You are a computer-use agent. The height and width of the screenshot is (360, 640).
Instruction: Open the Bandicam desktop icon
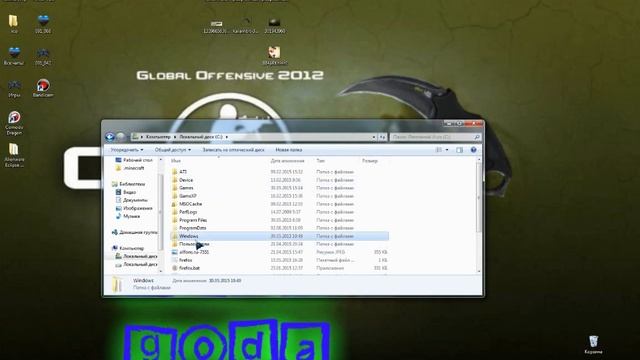[x=43, y=88]
